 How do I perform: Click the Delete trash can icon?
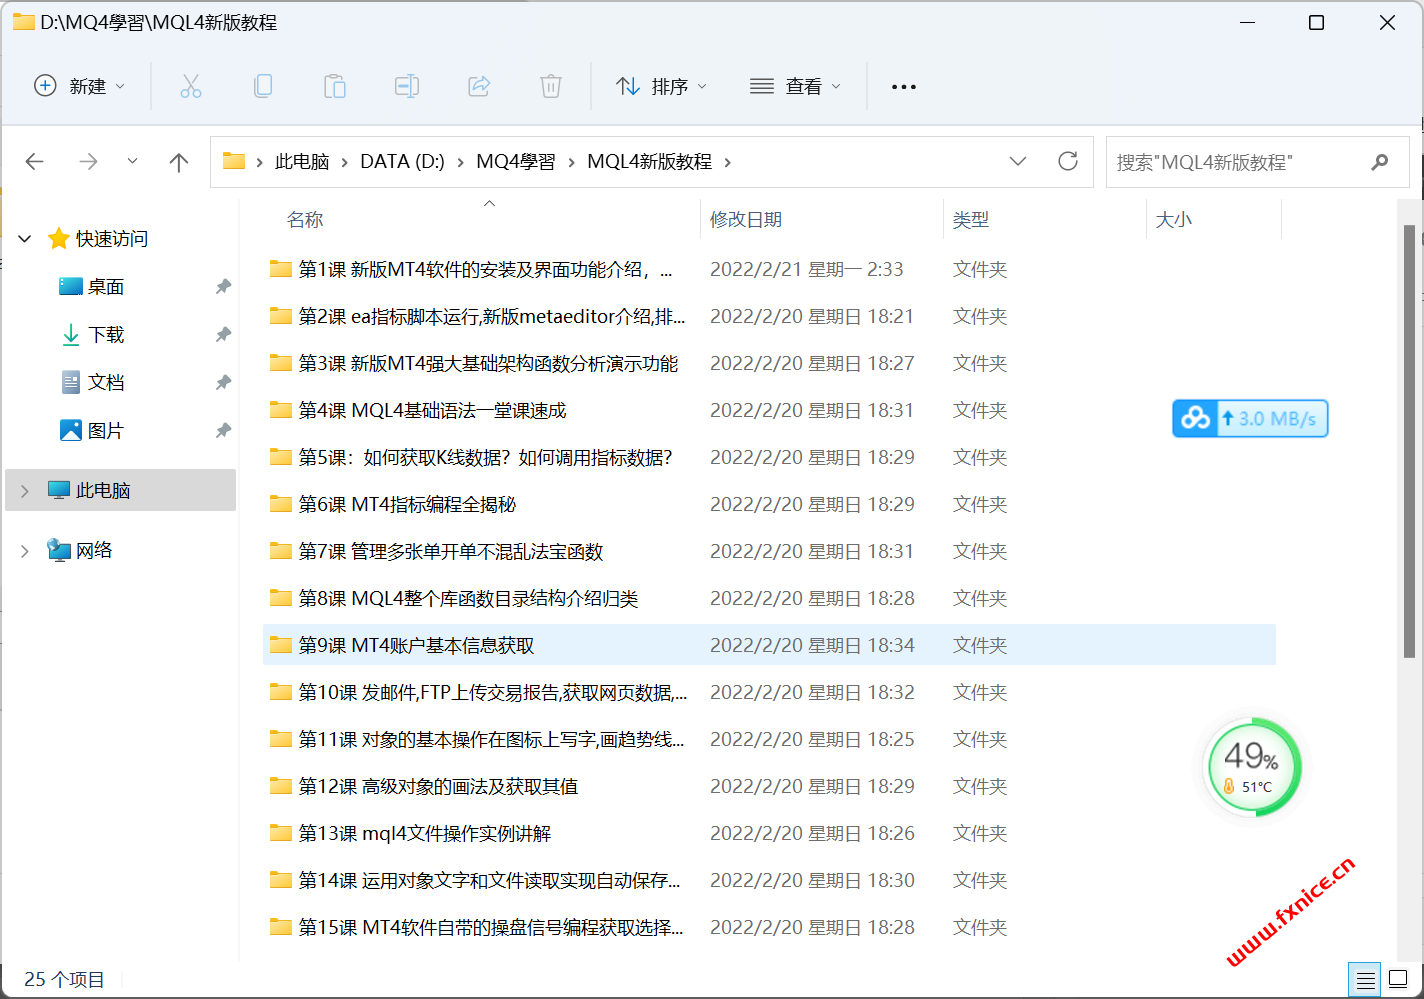(x=551, y=87)
